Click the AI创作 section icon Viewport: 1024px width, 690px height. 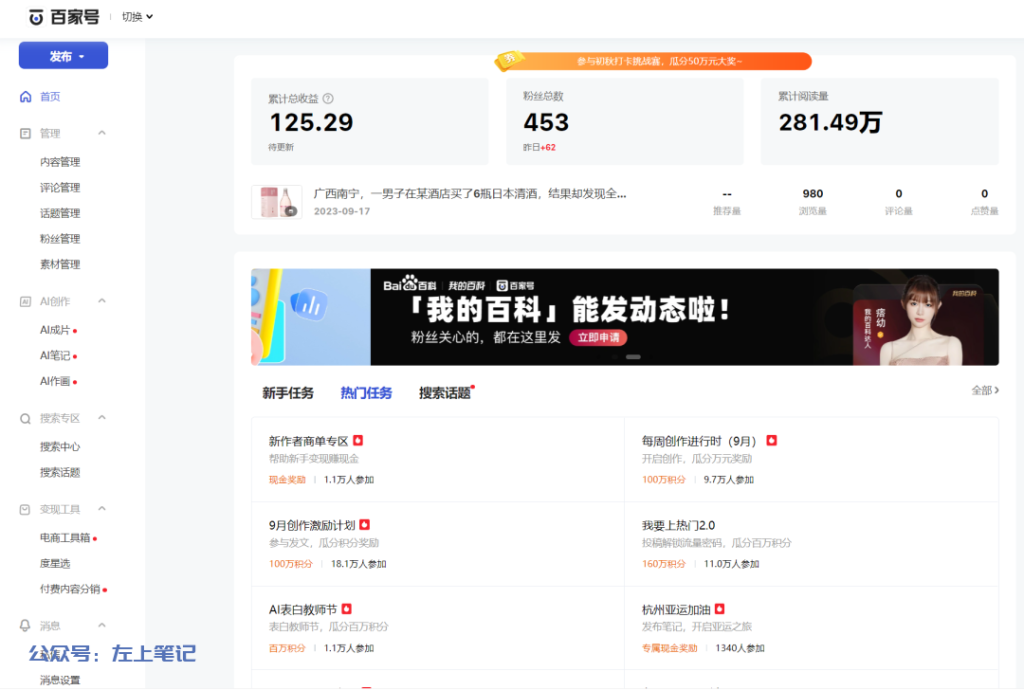tap(25, 302)
